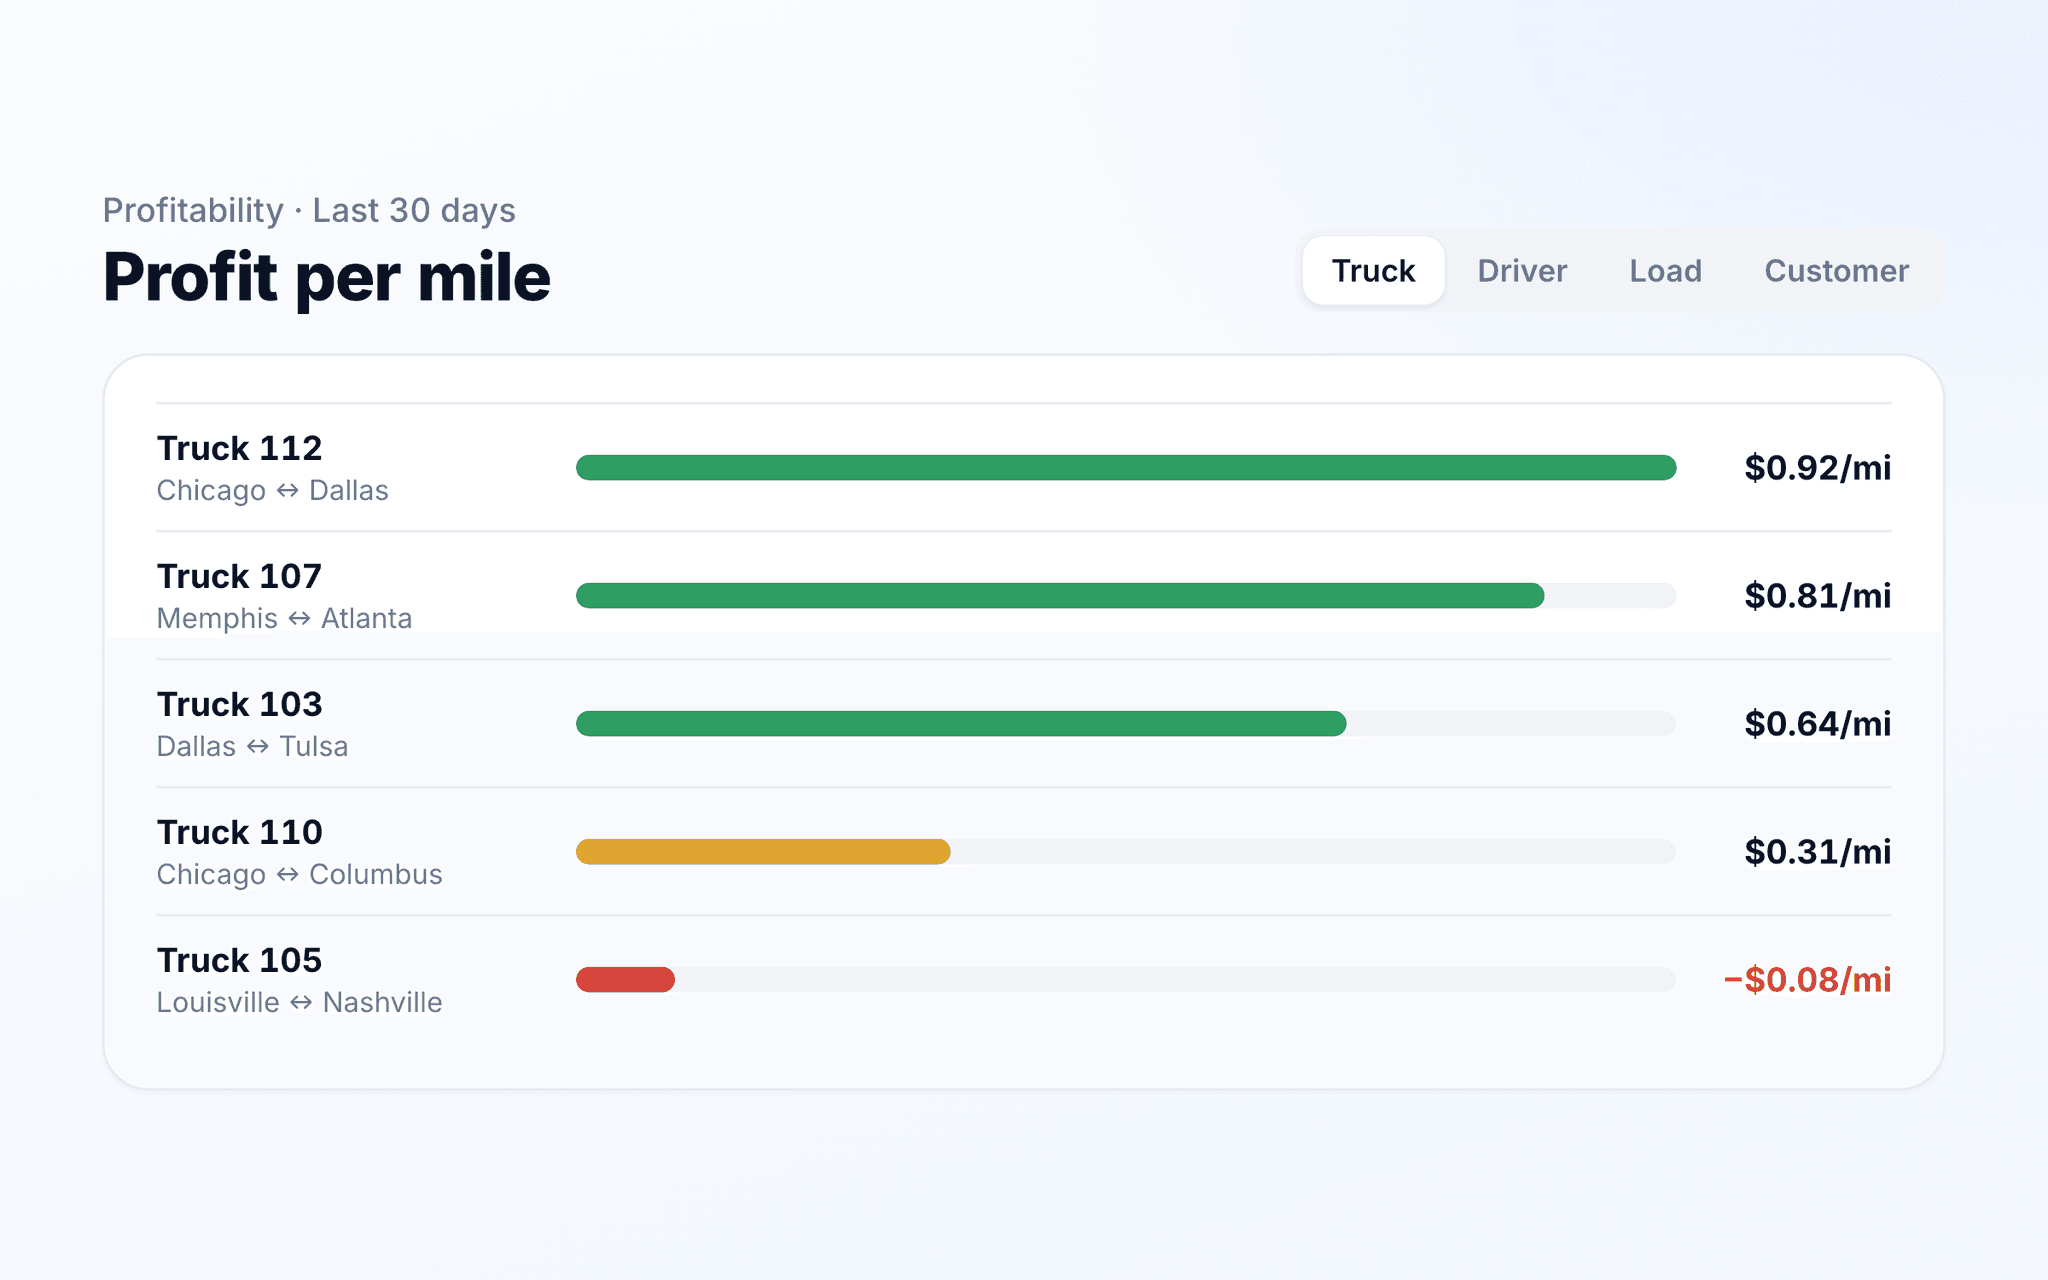Click the green progress bar for Truck 112
Viewport: 2048px width, 1280px height.
1126,468
